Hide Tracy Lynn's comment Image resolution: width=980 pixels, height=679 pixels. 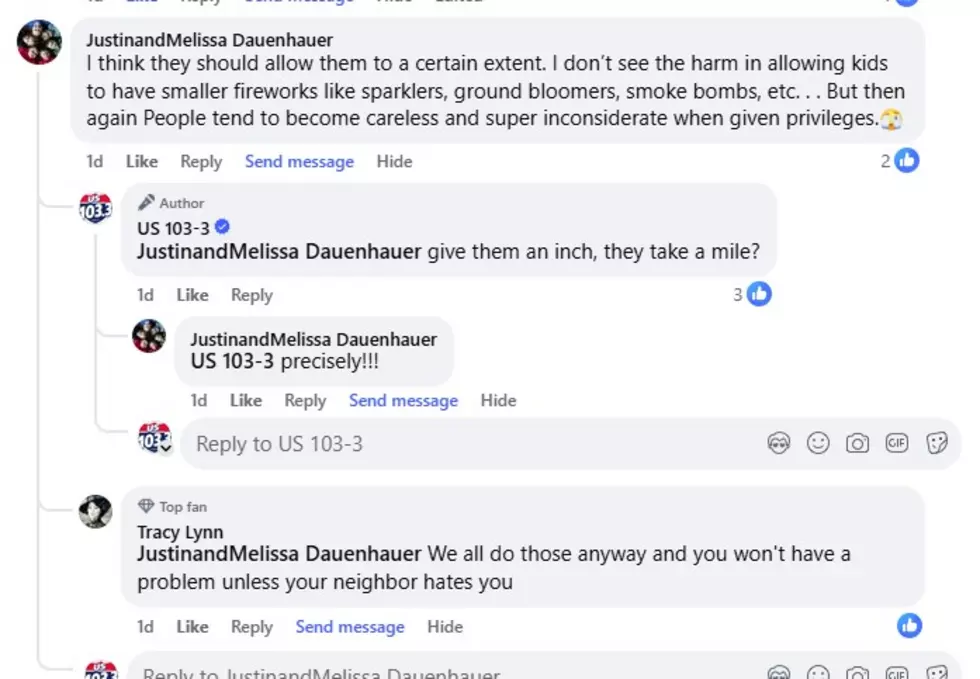(x=445, y=626)
